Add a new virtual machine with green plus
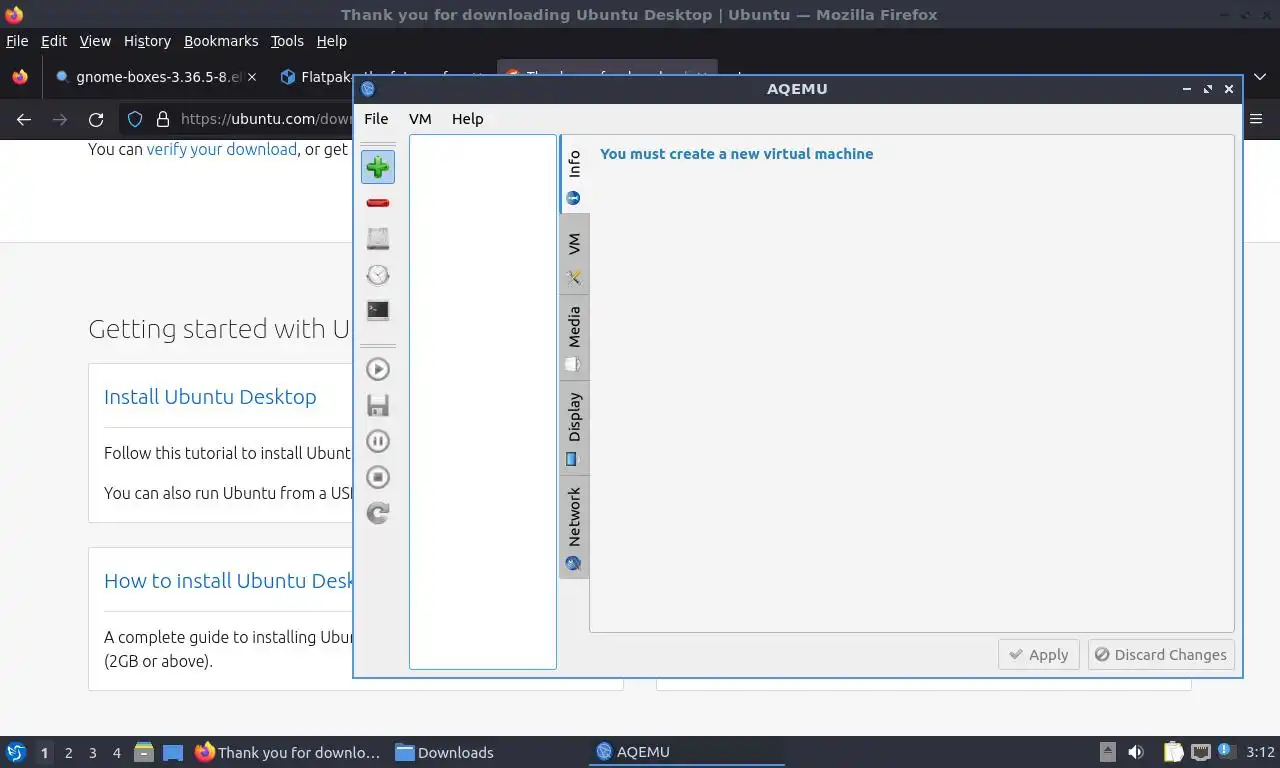 tap(378, 167)
